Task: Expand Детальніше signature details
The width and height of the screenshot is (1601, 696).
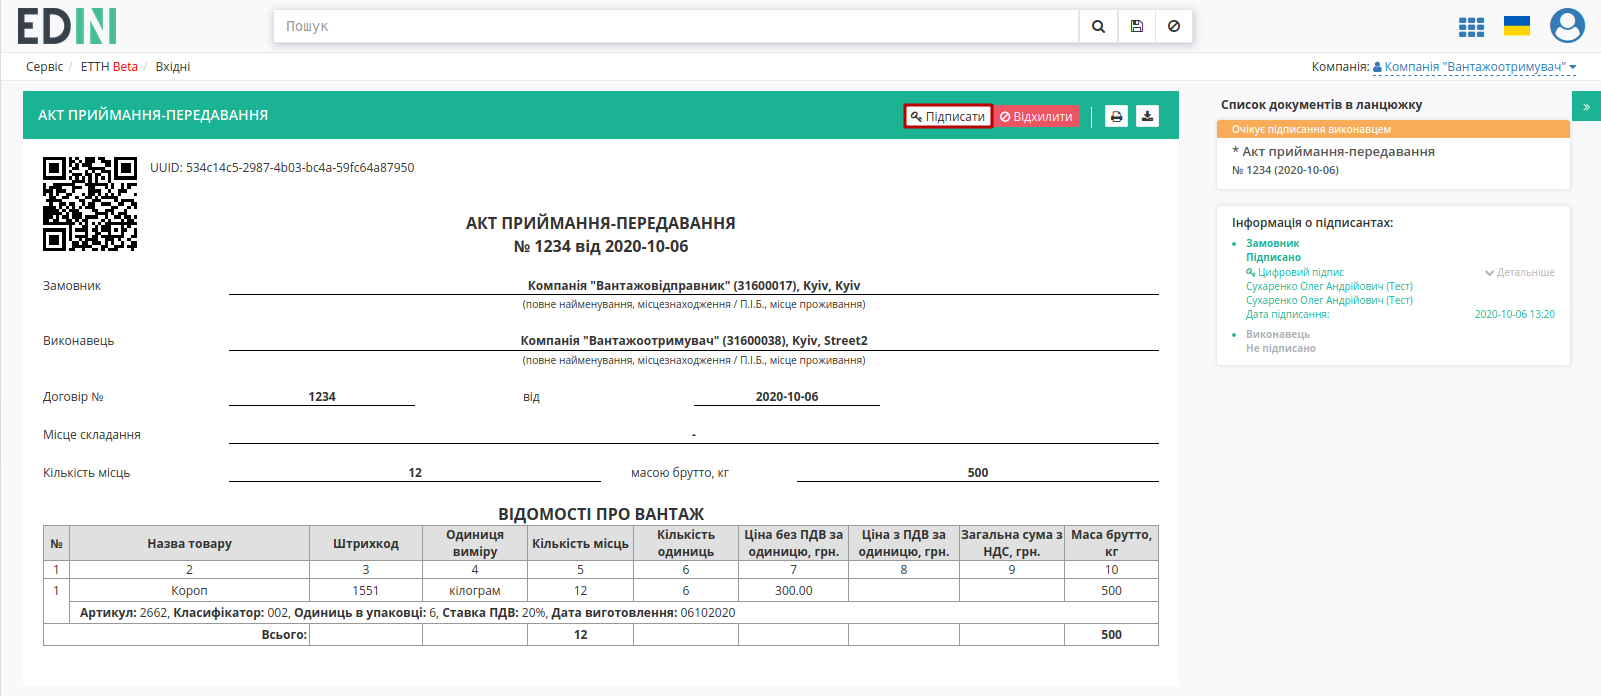Action: click(1520, 272)
